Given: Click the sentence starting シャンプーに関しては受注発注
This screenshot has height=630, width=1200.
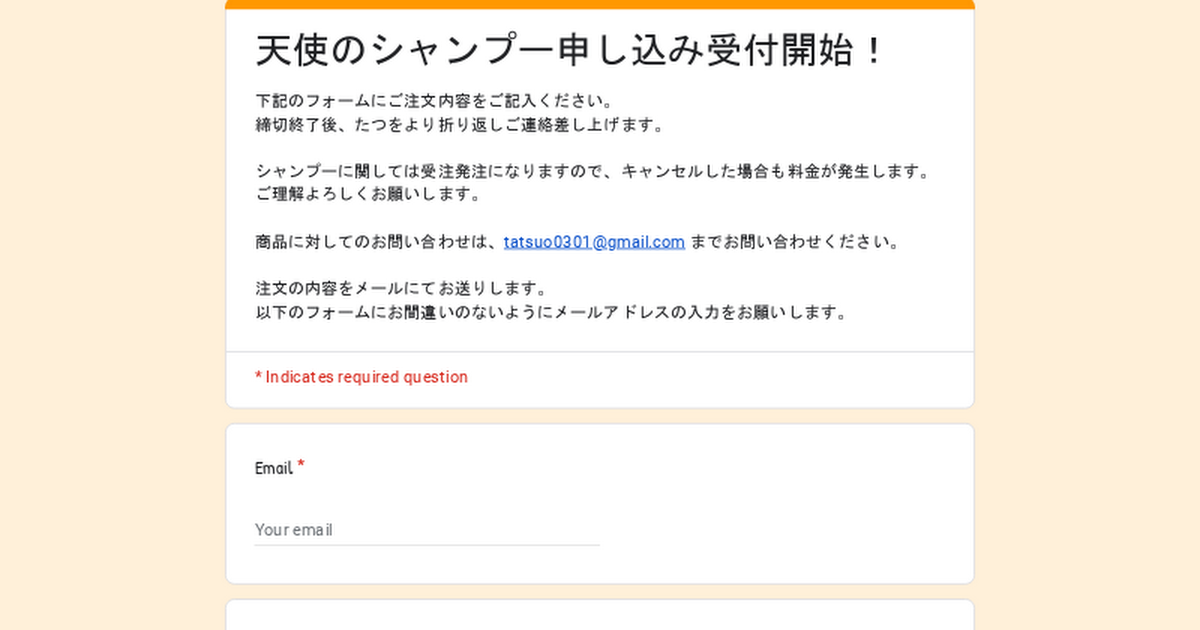Looking at the screenshot, I should click(x=592, y=171).
